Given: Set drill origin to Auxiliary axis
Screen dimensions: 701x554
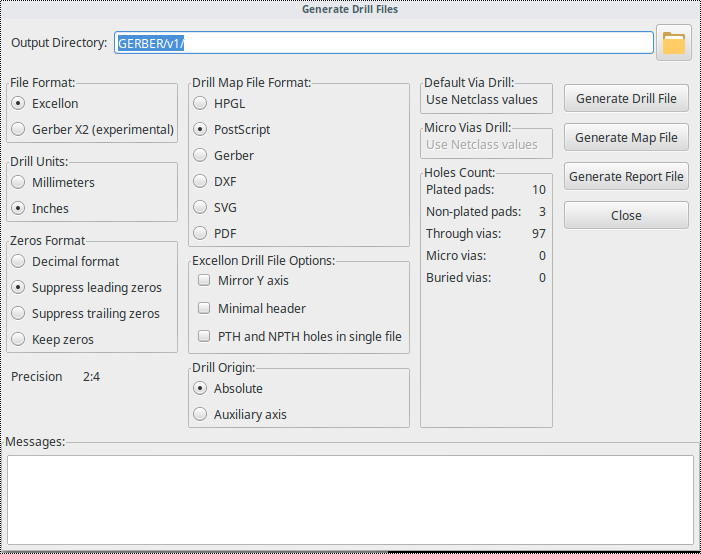Looking at the screenshot, I should click(201, 414).
